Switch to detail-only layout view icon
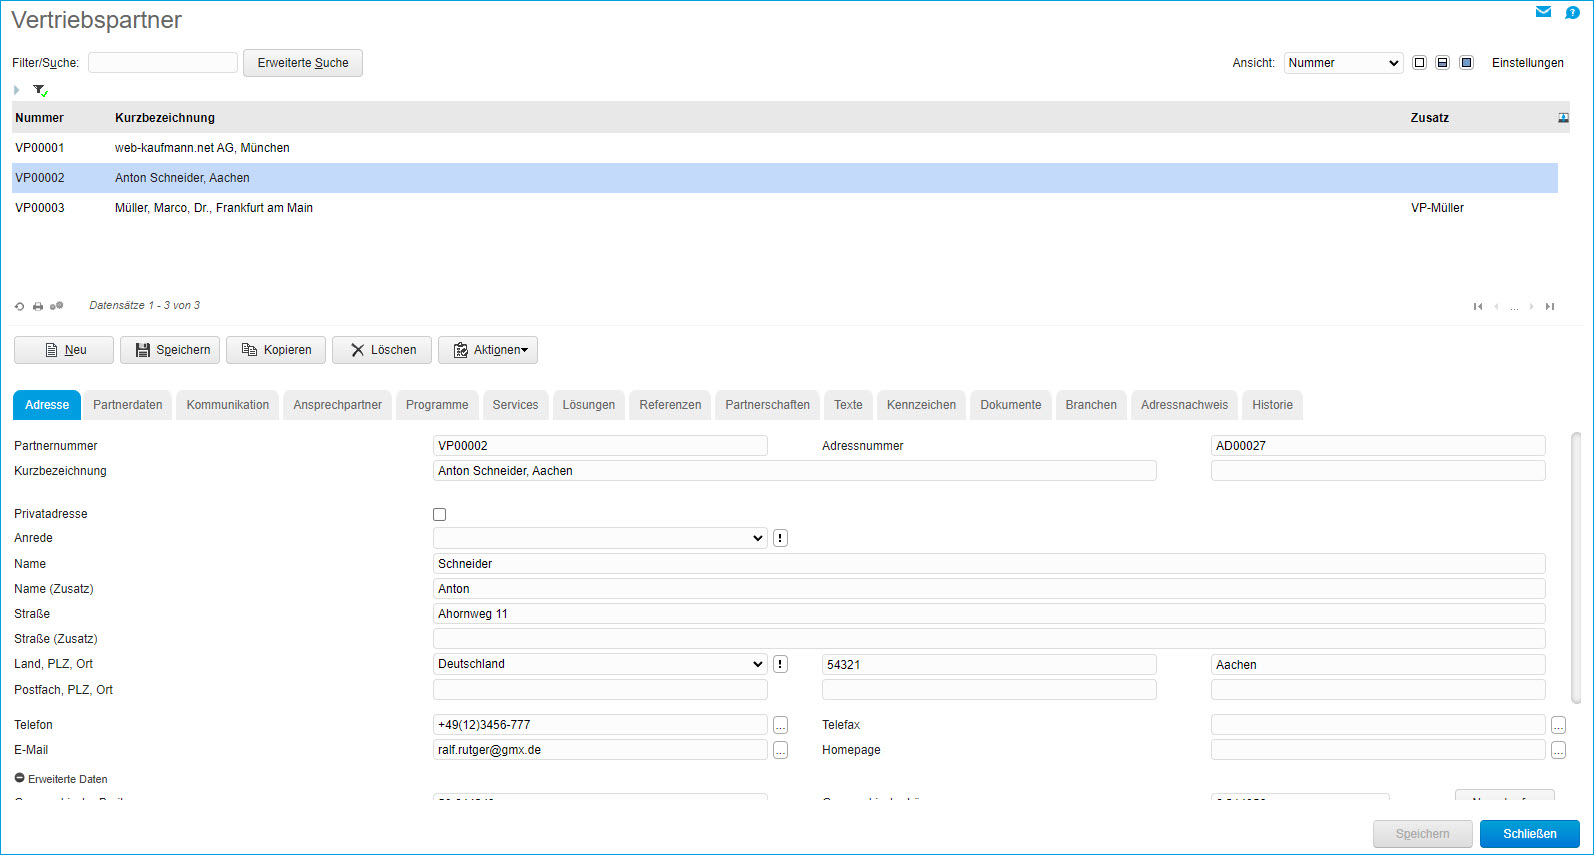1594x855 pixels. (1467, 63)
